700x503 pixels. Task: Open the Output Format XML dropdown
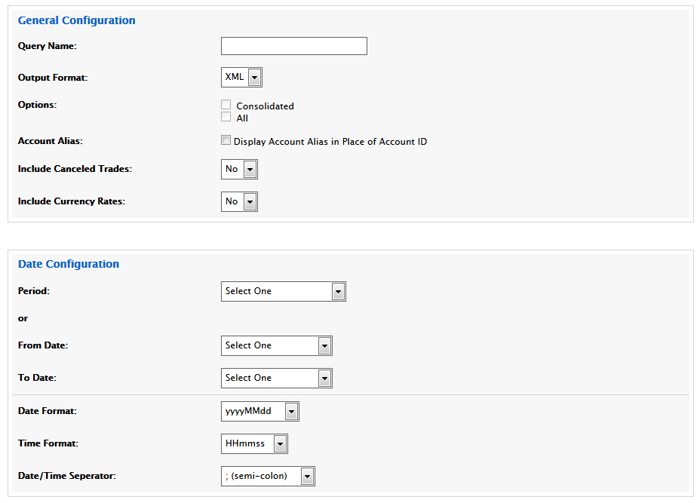pos(242,77)
